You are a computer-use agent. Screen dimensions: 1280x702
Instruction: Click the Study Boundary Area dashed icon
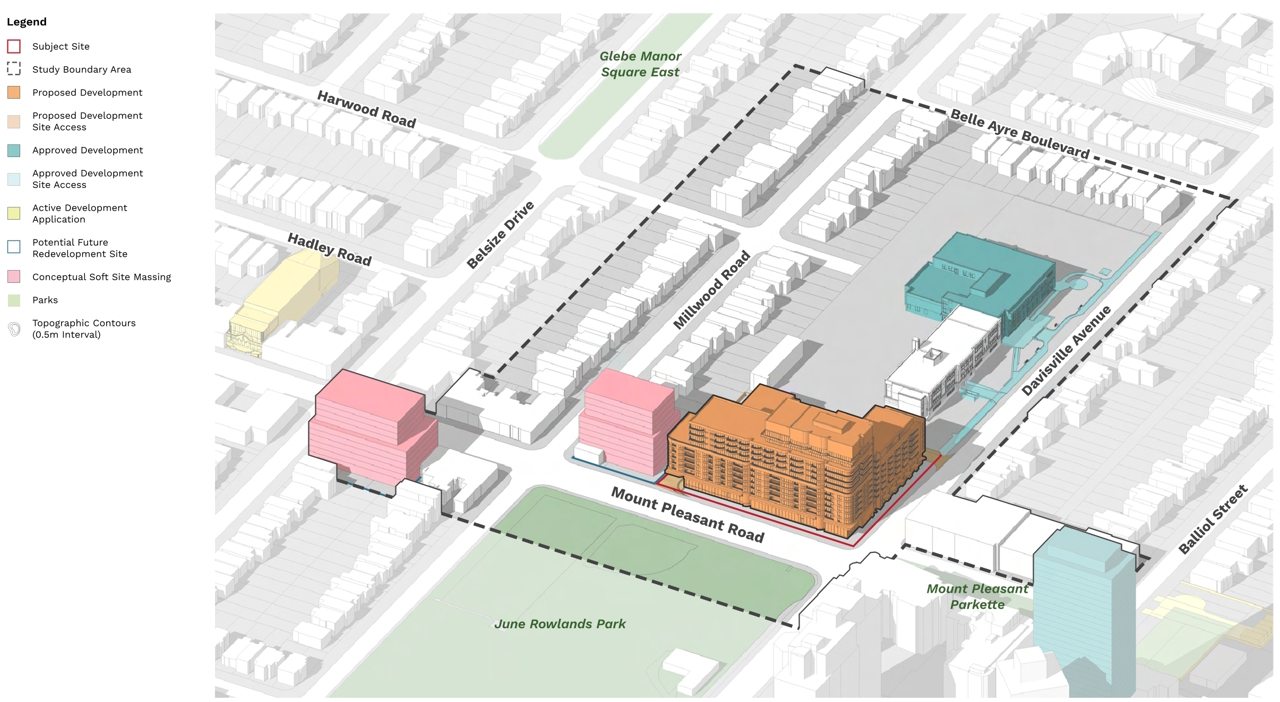tap(14, 69)
